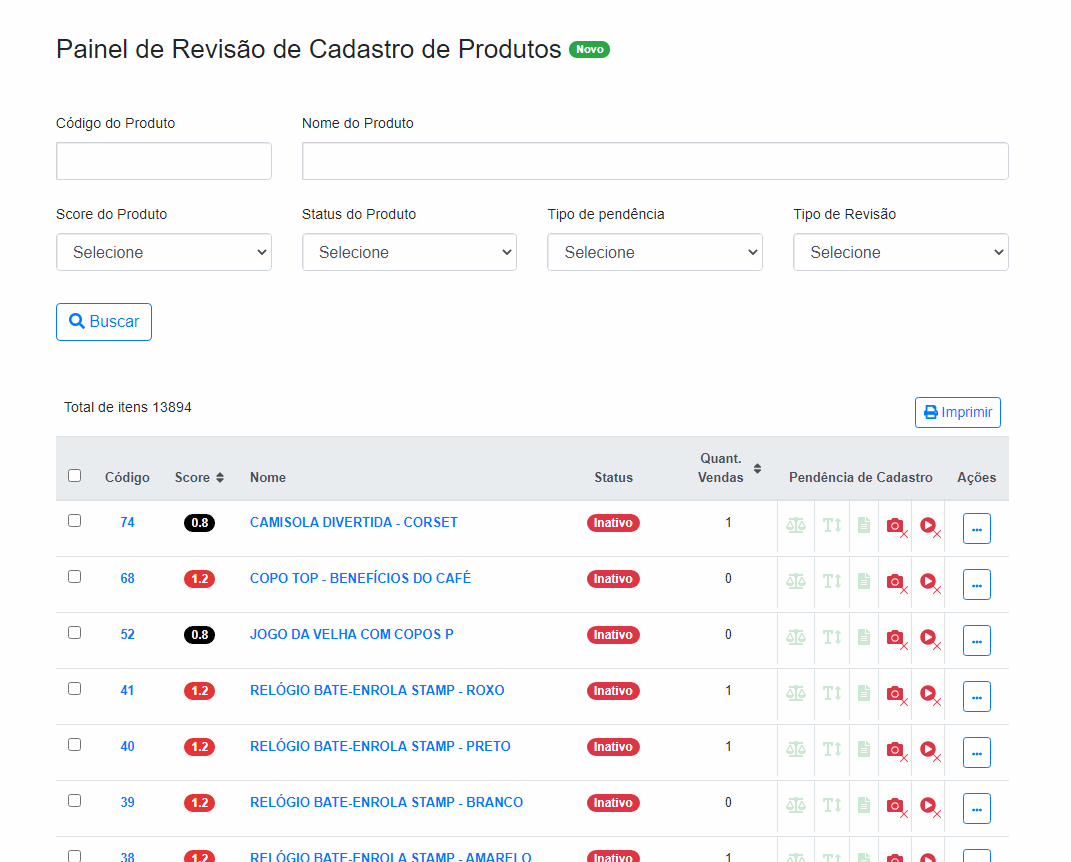Open actions menu for COPO TOP row
1071x862 pixels.
coord(977,585)
